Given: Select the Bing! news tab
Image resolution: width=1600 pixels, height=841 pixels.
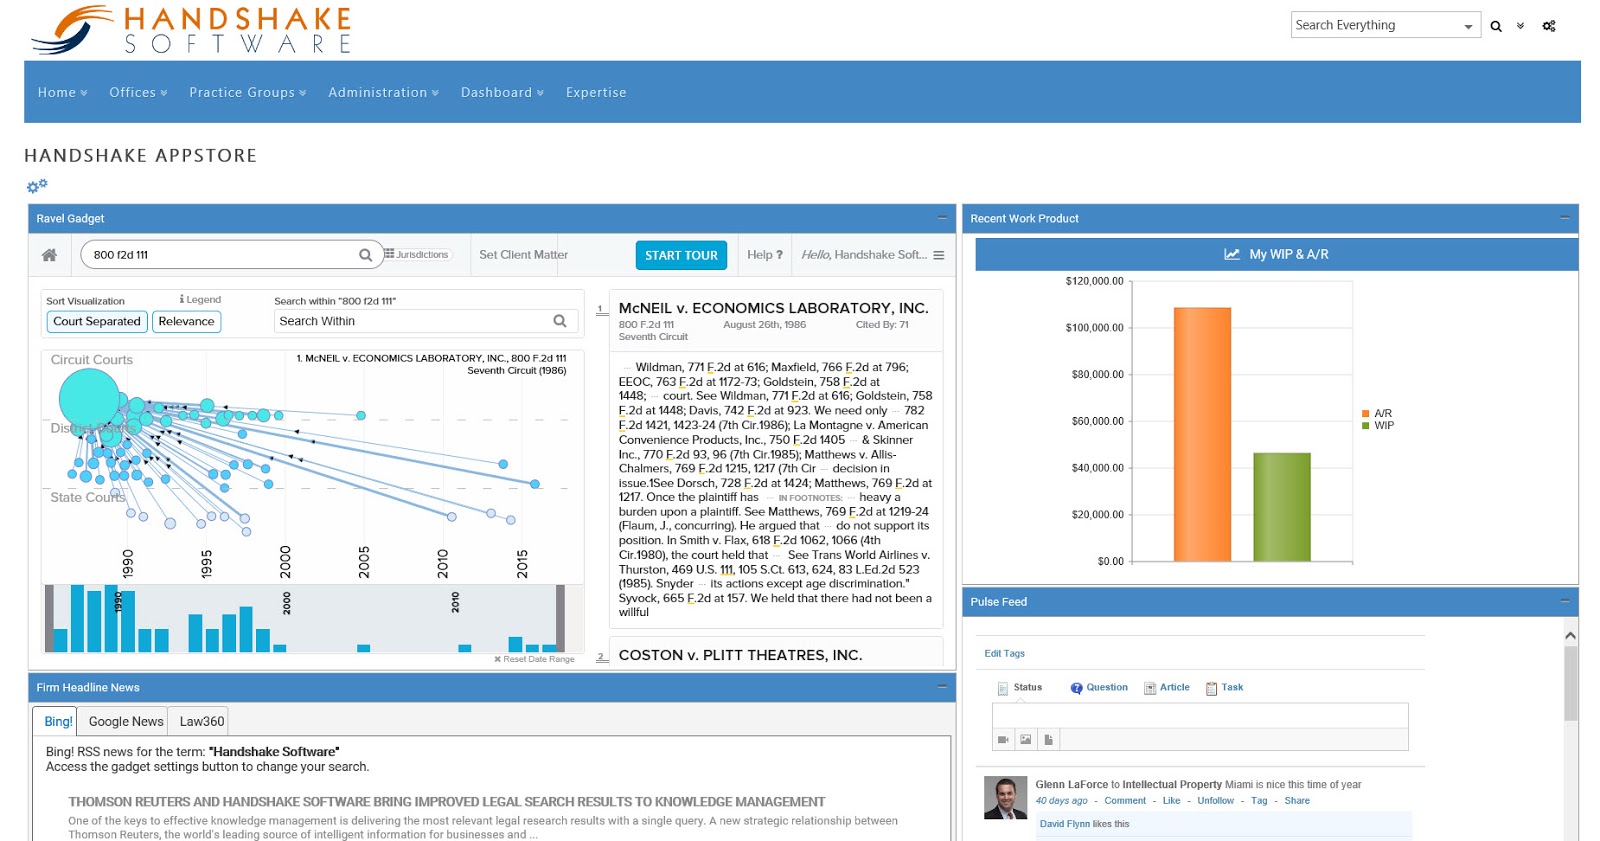Looking at the screenshot, I should pos(58,721).
